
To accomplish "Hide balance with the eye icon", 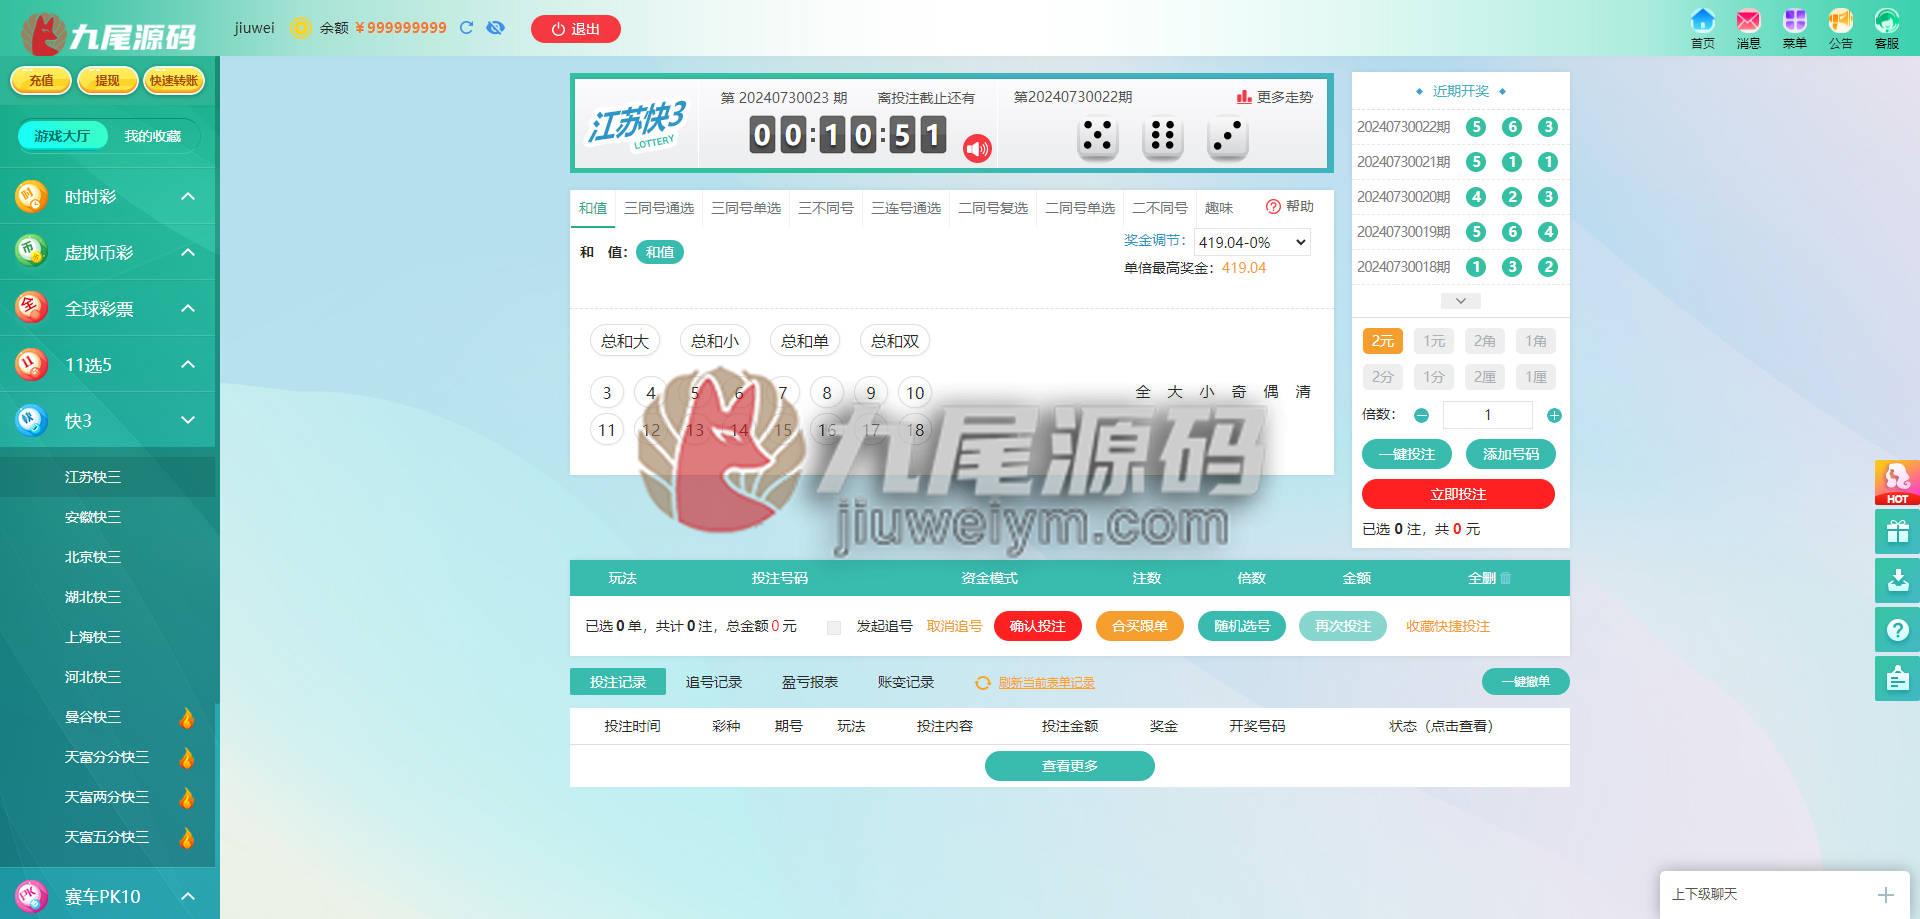I will click(495, 28).
